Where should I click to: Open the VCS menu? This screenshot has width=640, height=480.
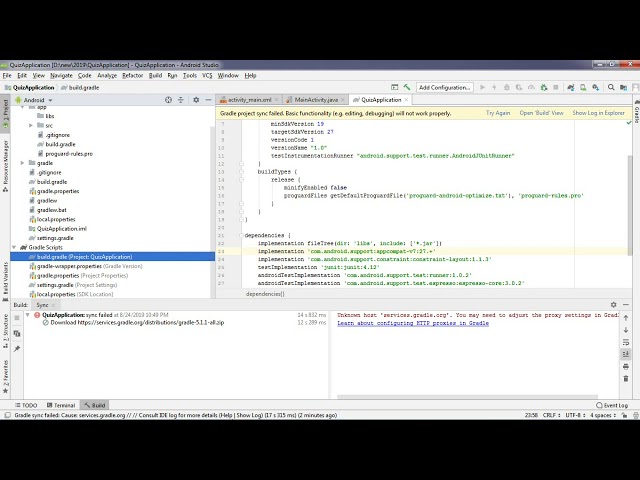coord(207,76)
